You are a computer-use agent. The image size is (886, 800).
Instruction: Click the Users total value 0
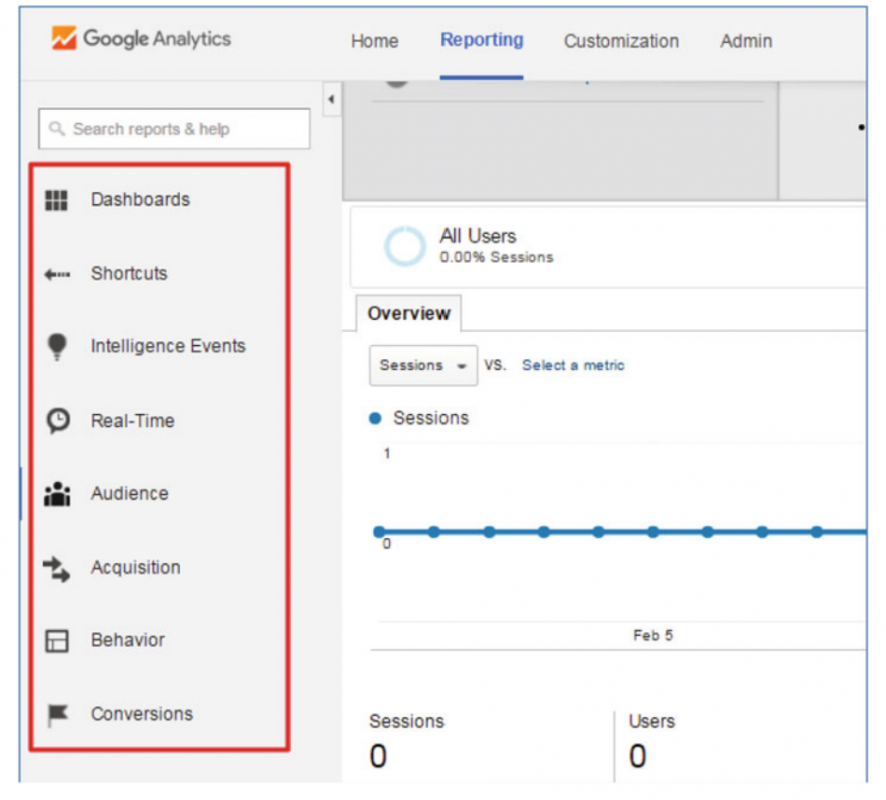638,756
